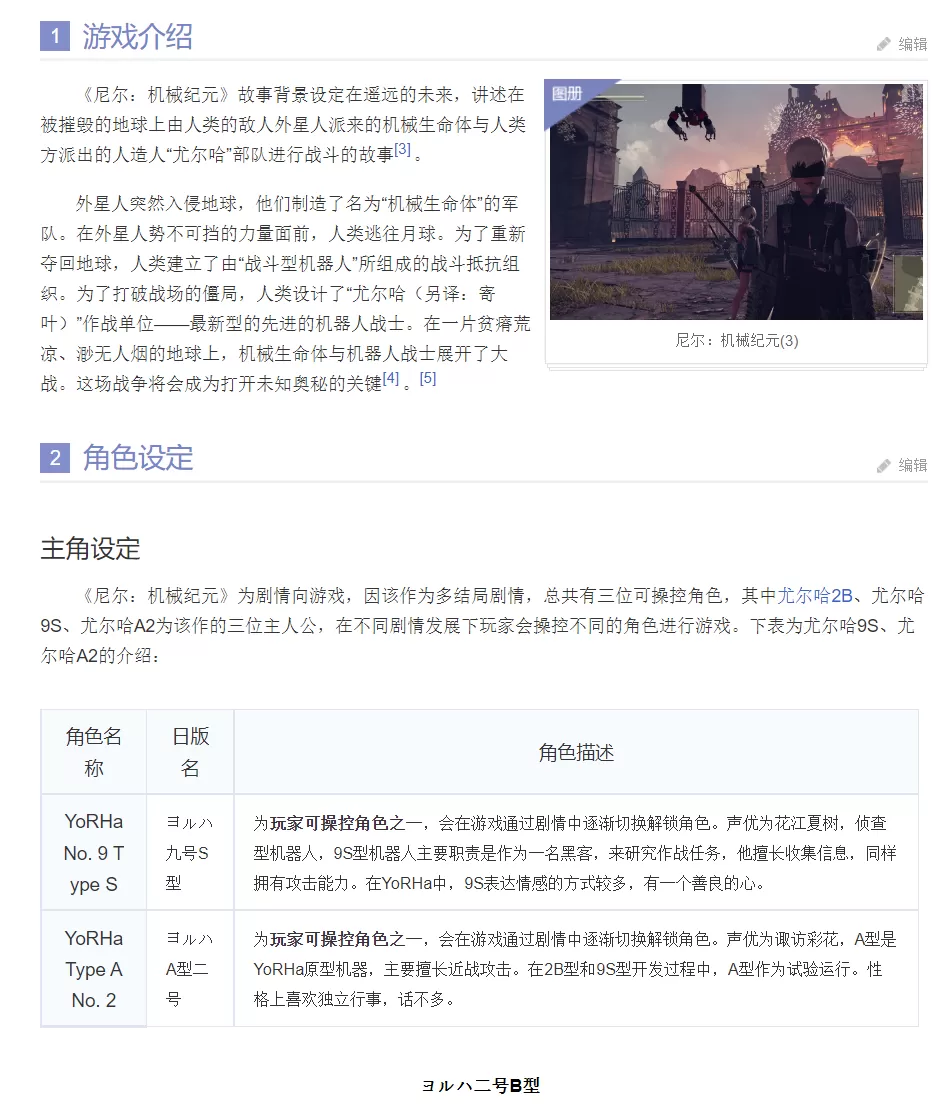This screenshot has width=932, height=1115.
Task: Click the 游戏介绍 section heading
Action: tap(137, 37)
